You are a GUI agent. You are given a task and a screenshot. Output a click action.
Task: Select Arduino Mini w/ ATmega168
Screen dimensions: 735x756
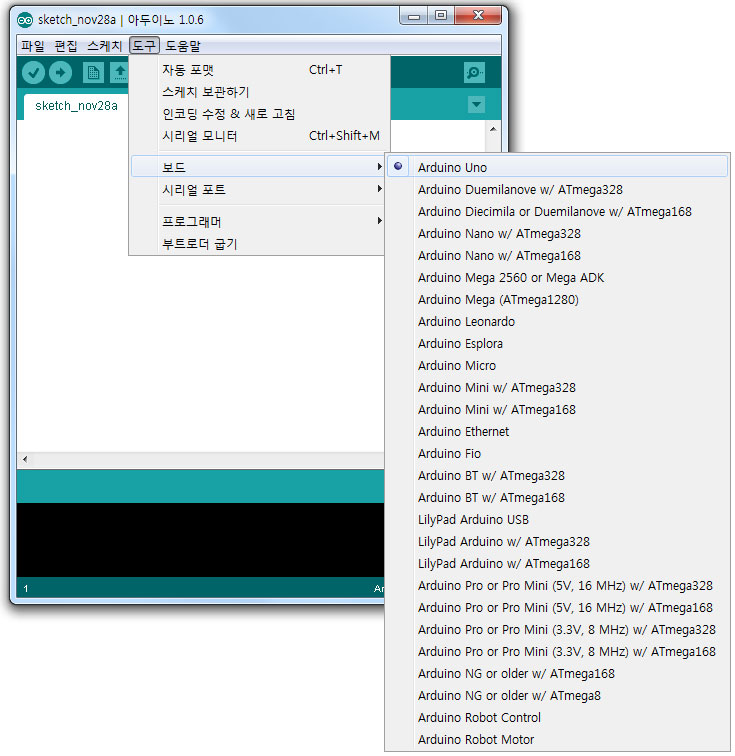pyautogui.click(x=557, y=409)
